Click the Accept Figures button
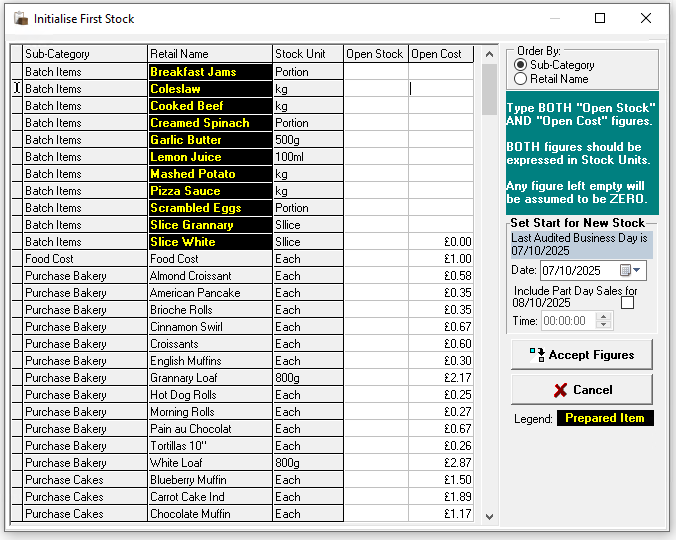The width and height of the screenshot is (676, 540). click(x=581, y=355)
